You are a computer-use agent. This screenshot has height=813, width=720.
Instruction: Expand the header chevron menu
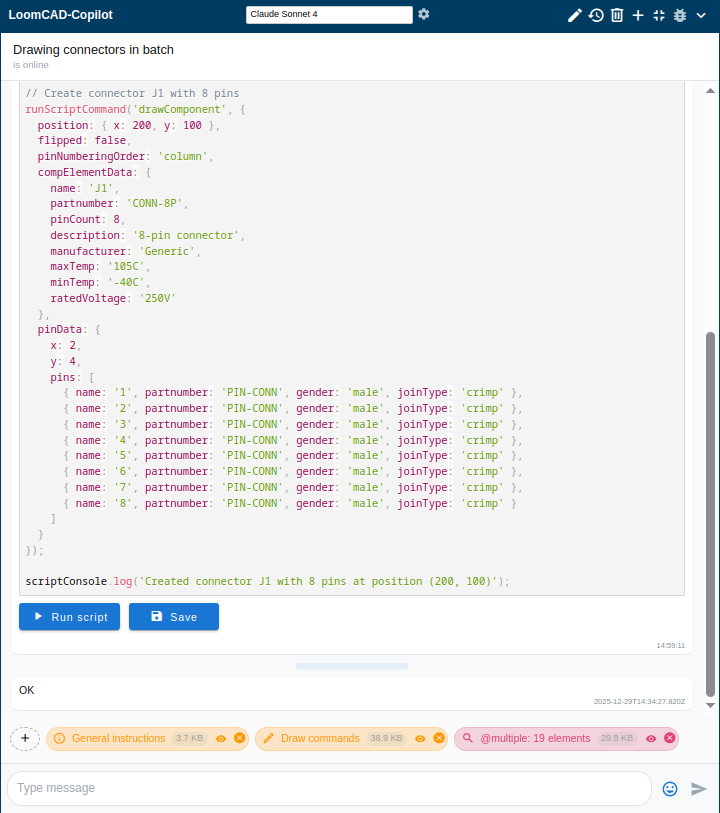click(x=702, y=15)
